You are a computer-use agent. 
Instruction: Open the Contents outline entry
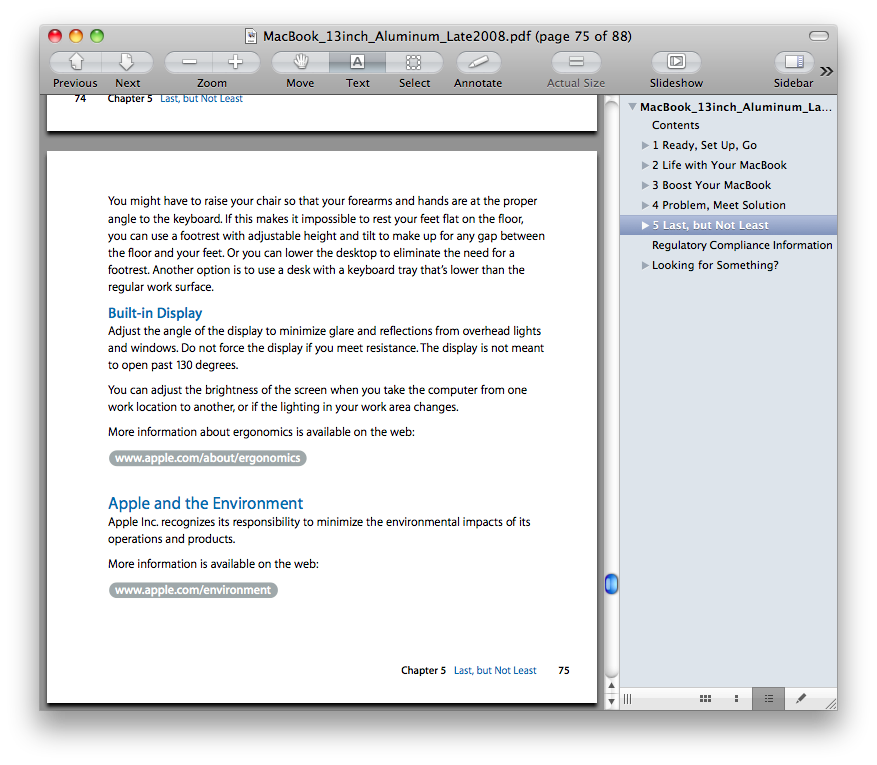(x=675, y=125)
